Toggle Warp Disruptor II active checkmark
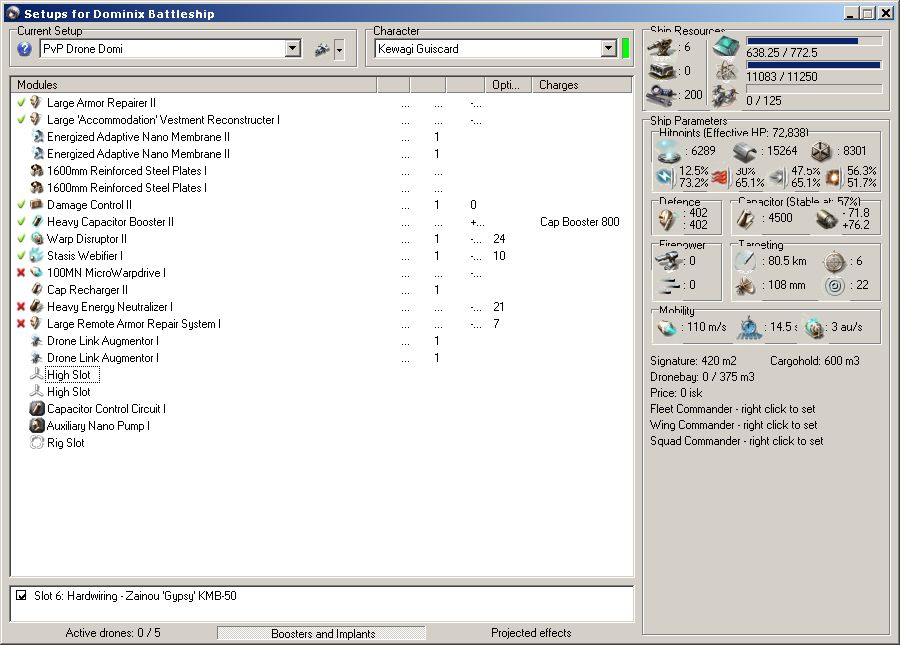This screenshot has width=900, height=645. coord(21,239)
